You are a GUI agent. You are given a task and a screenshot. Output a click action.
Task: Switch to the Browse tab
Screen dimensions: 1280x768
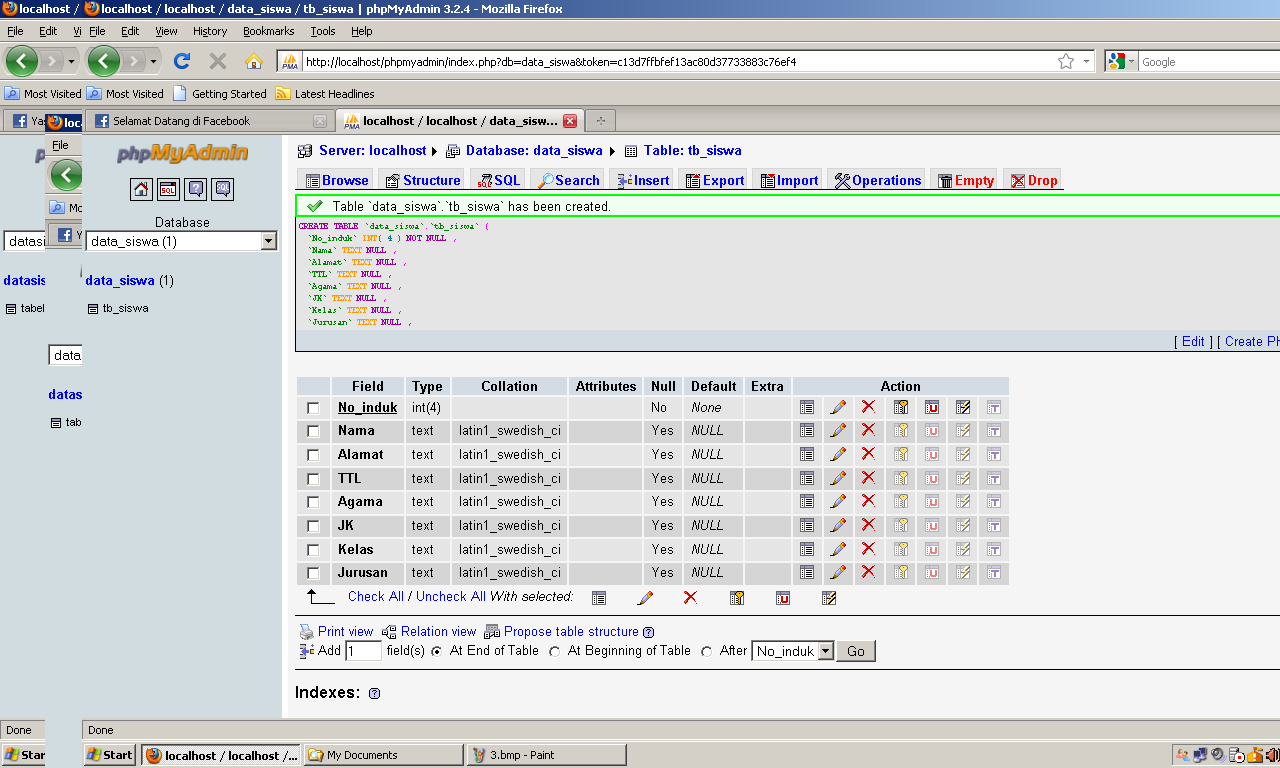point(336,180)
